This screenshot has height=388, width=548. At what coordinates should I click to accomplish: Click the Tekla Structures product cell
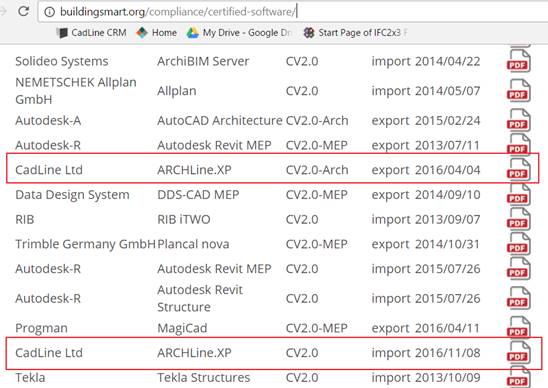(204, 378)
